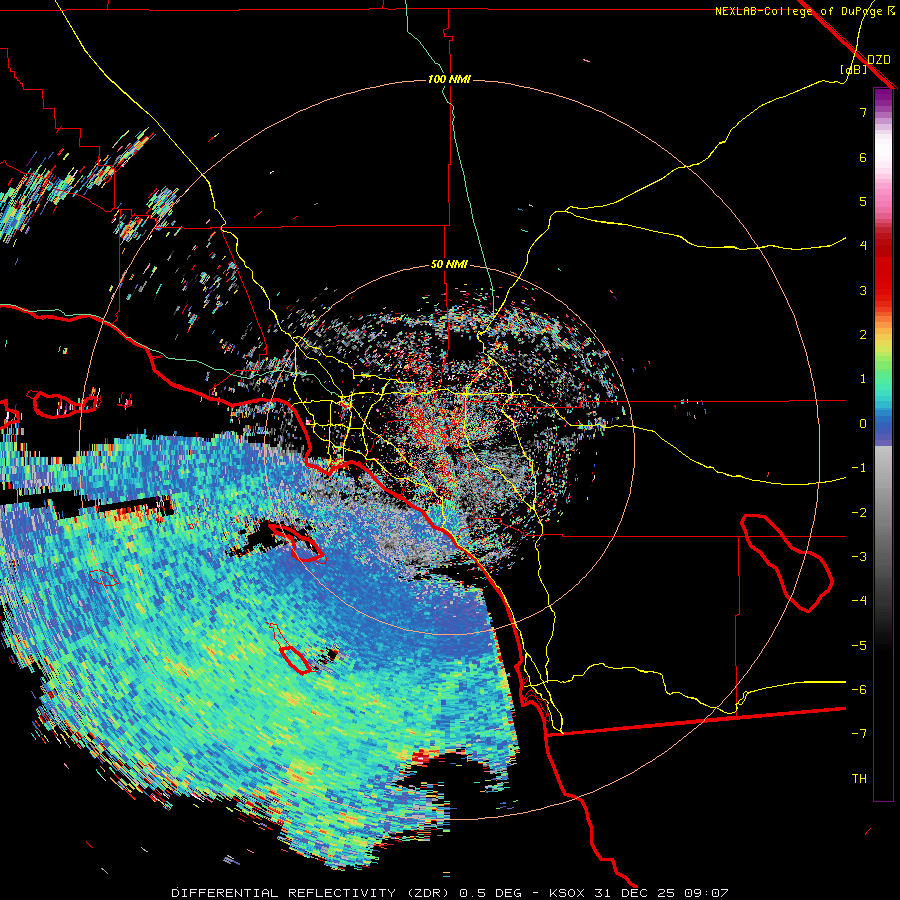
Task: Click the 5 value on color scale
Action: (x=863, y=201)
